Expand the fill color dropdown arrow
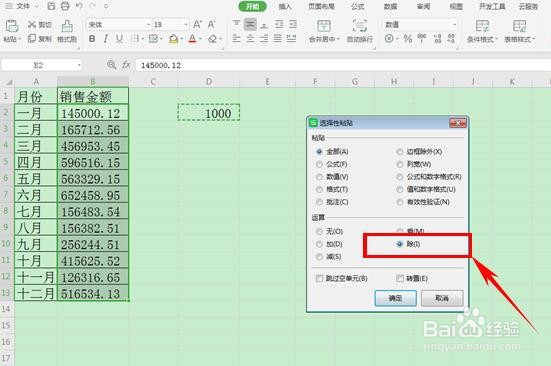The image size is (551, 366). pyautogui.click(x=181, y=39)
